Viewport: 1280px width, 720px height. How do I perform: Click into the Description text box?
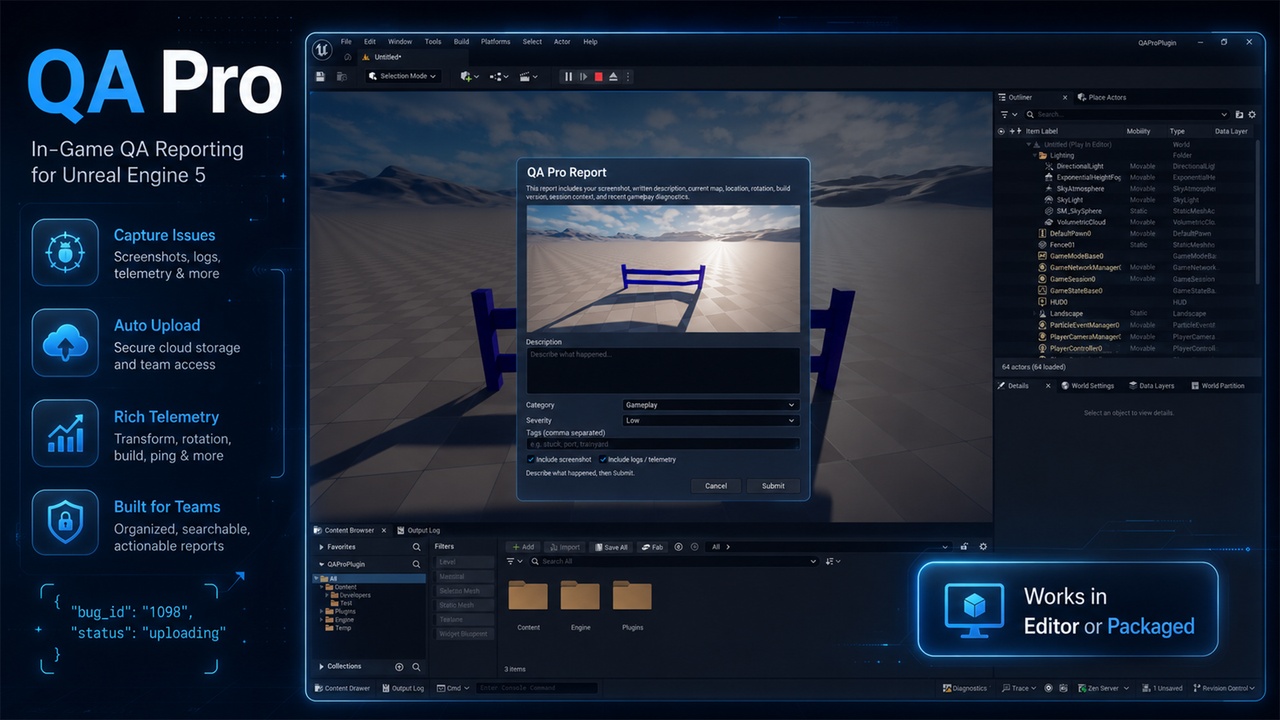click(663, 371)
